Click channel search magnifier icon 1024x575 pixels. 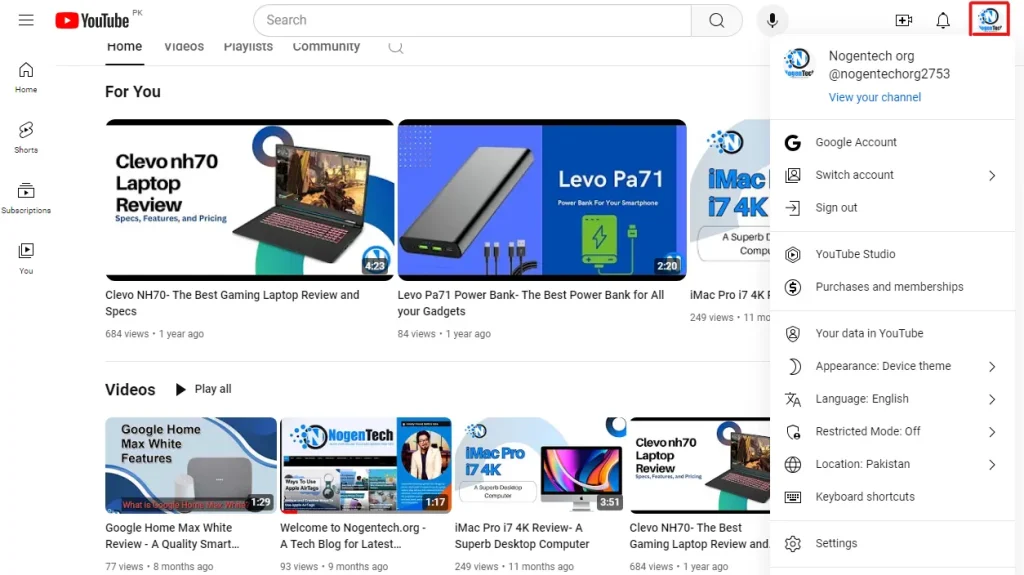tap(396, 47)
